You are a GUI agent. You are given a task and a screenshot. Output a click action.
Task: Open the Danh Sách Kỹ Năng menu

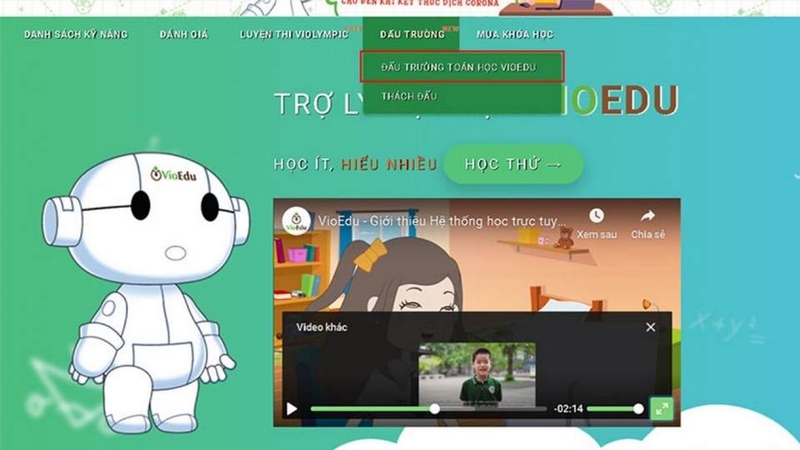click(76, 34)
